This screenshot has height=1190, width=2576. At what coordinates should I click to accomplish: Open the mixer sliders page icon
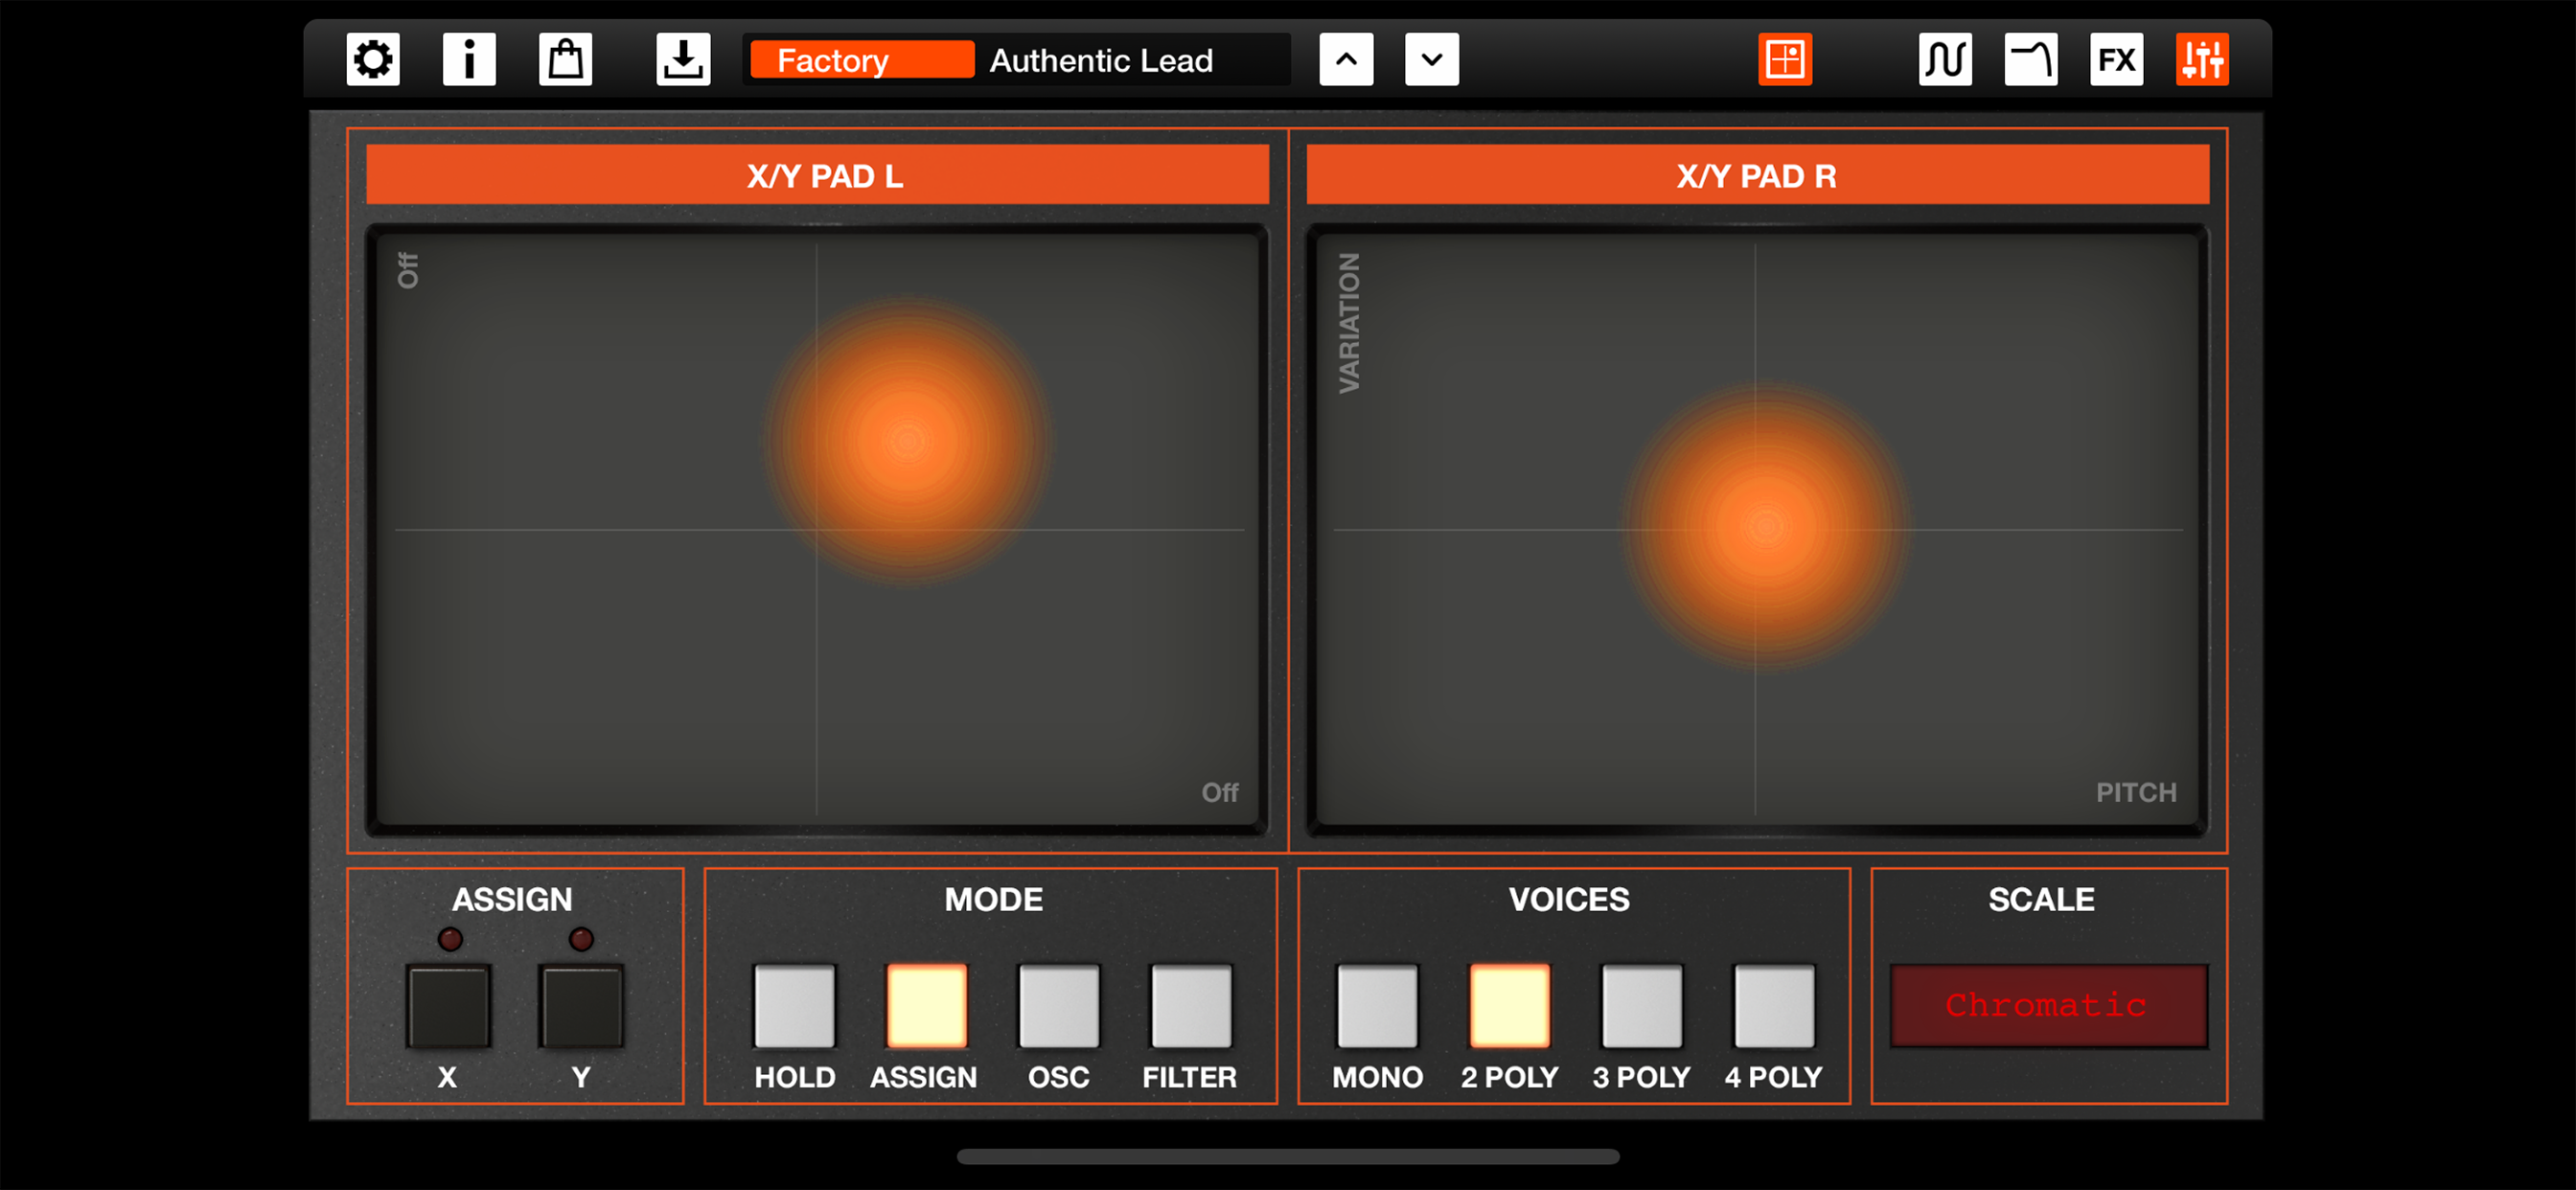pos(2202,60)
